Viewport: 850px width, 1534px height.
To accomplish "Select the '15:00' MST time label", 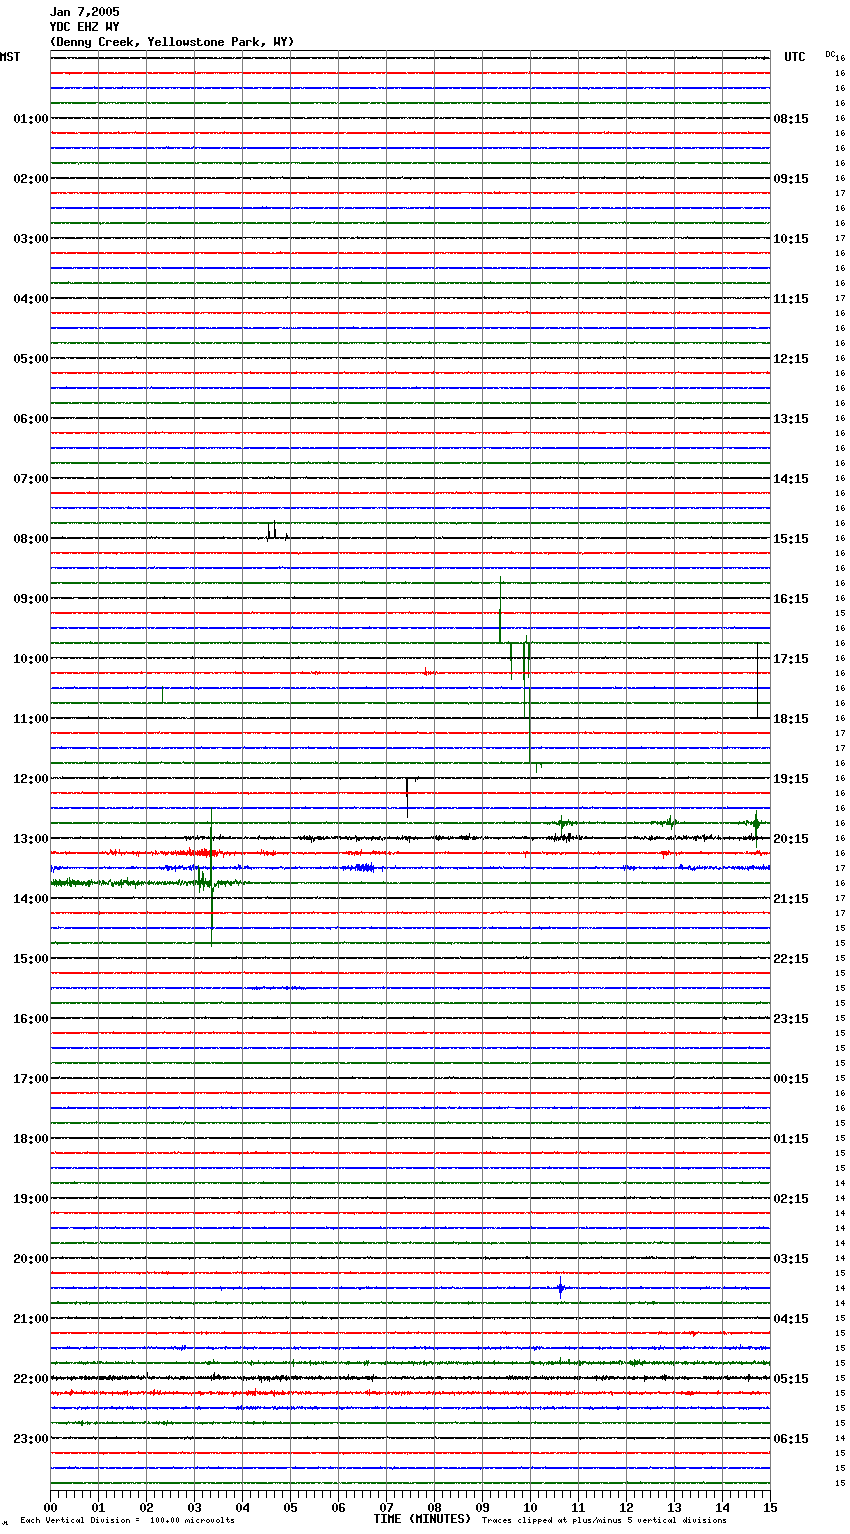I will 31,959.
